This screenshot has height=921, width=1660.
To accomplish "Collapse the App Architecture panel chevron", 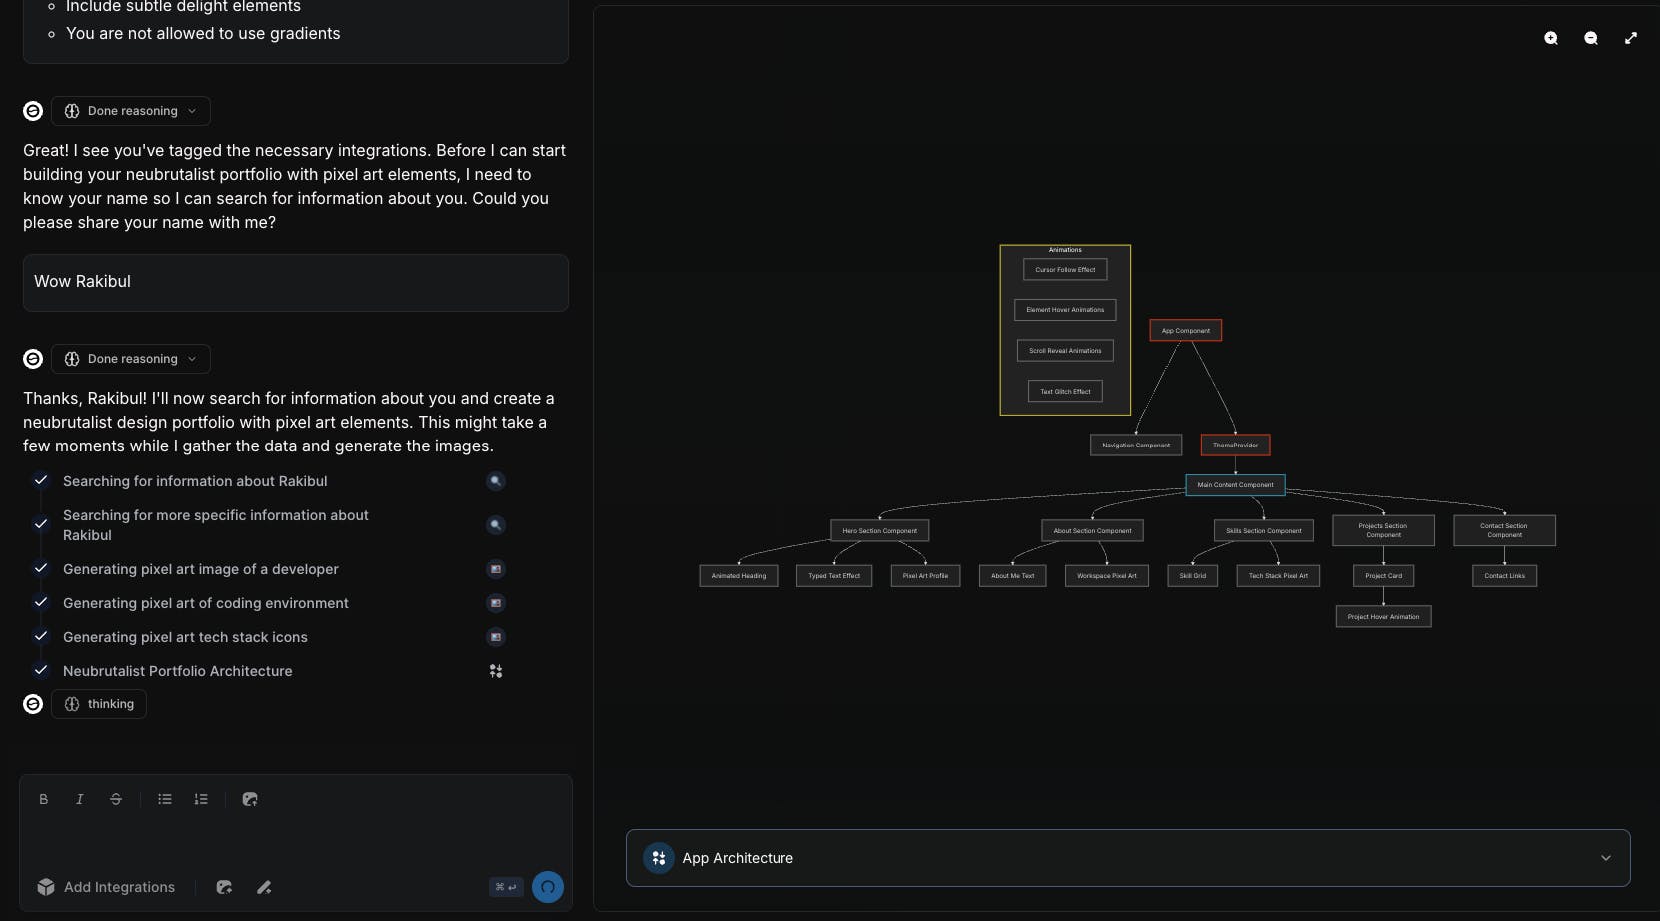I will [1606, 858].
